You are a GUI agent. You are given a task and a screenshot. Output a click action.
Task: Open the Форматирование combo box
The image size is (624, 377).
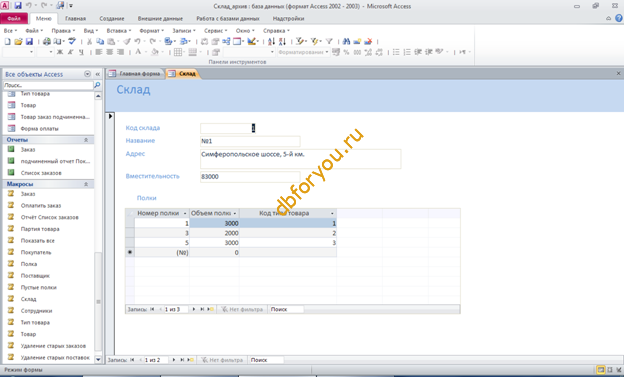click(x=303, y=52)
